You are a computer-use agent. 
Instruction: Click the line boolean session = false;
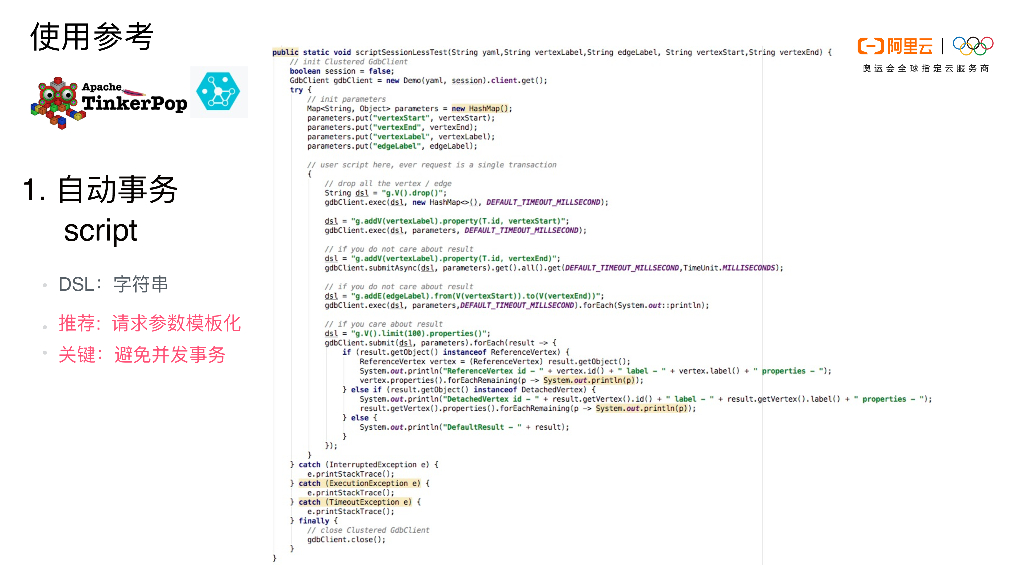click(x=342, y=71)
